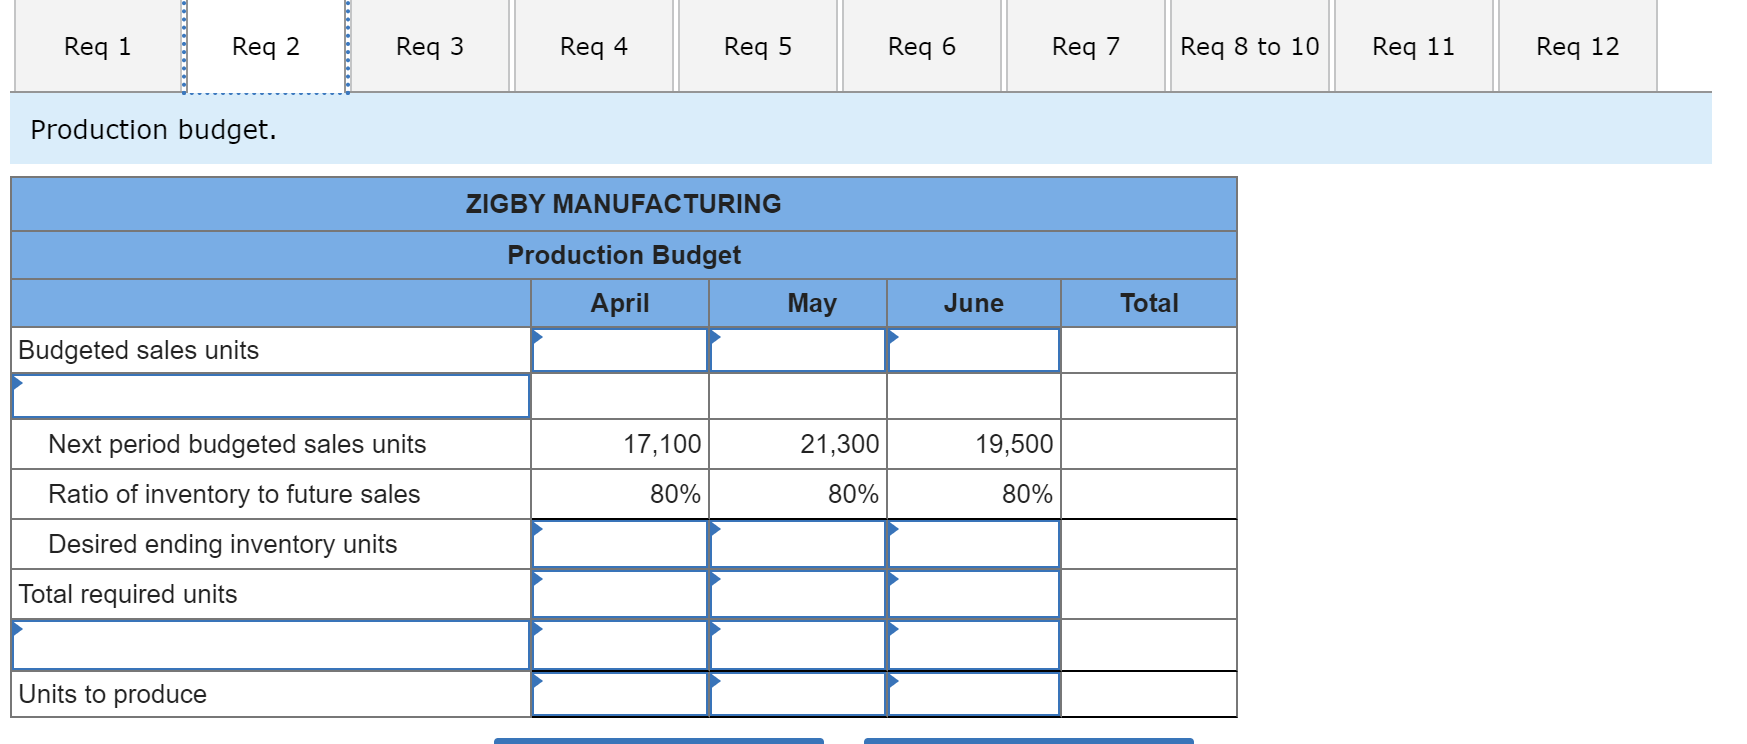Click the June column header
Image resolution: width=1747 pixels, height=744 pixels.
pyautogui.click(x=974, y=303)
